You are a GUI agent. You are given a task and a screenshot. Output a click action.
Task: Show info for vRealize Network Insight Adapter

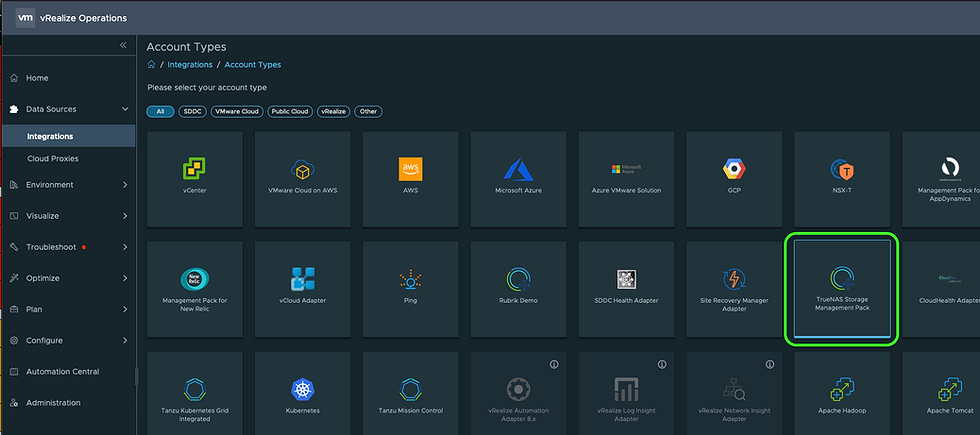770,364
